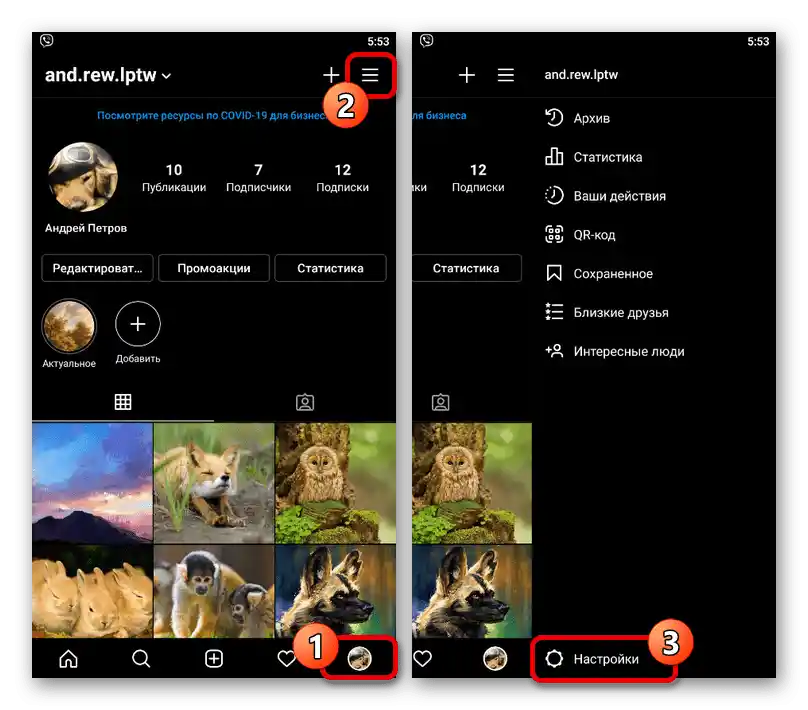
Task: Open owl post thumbnail in left screen
Action: click(x=336, y=483)
